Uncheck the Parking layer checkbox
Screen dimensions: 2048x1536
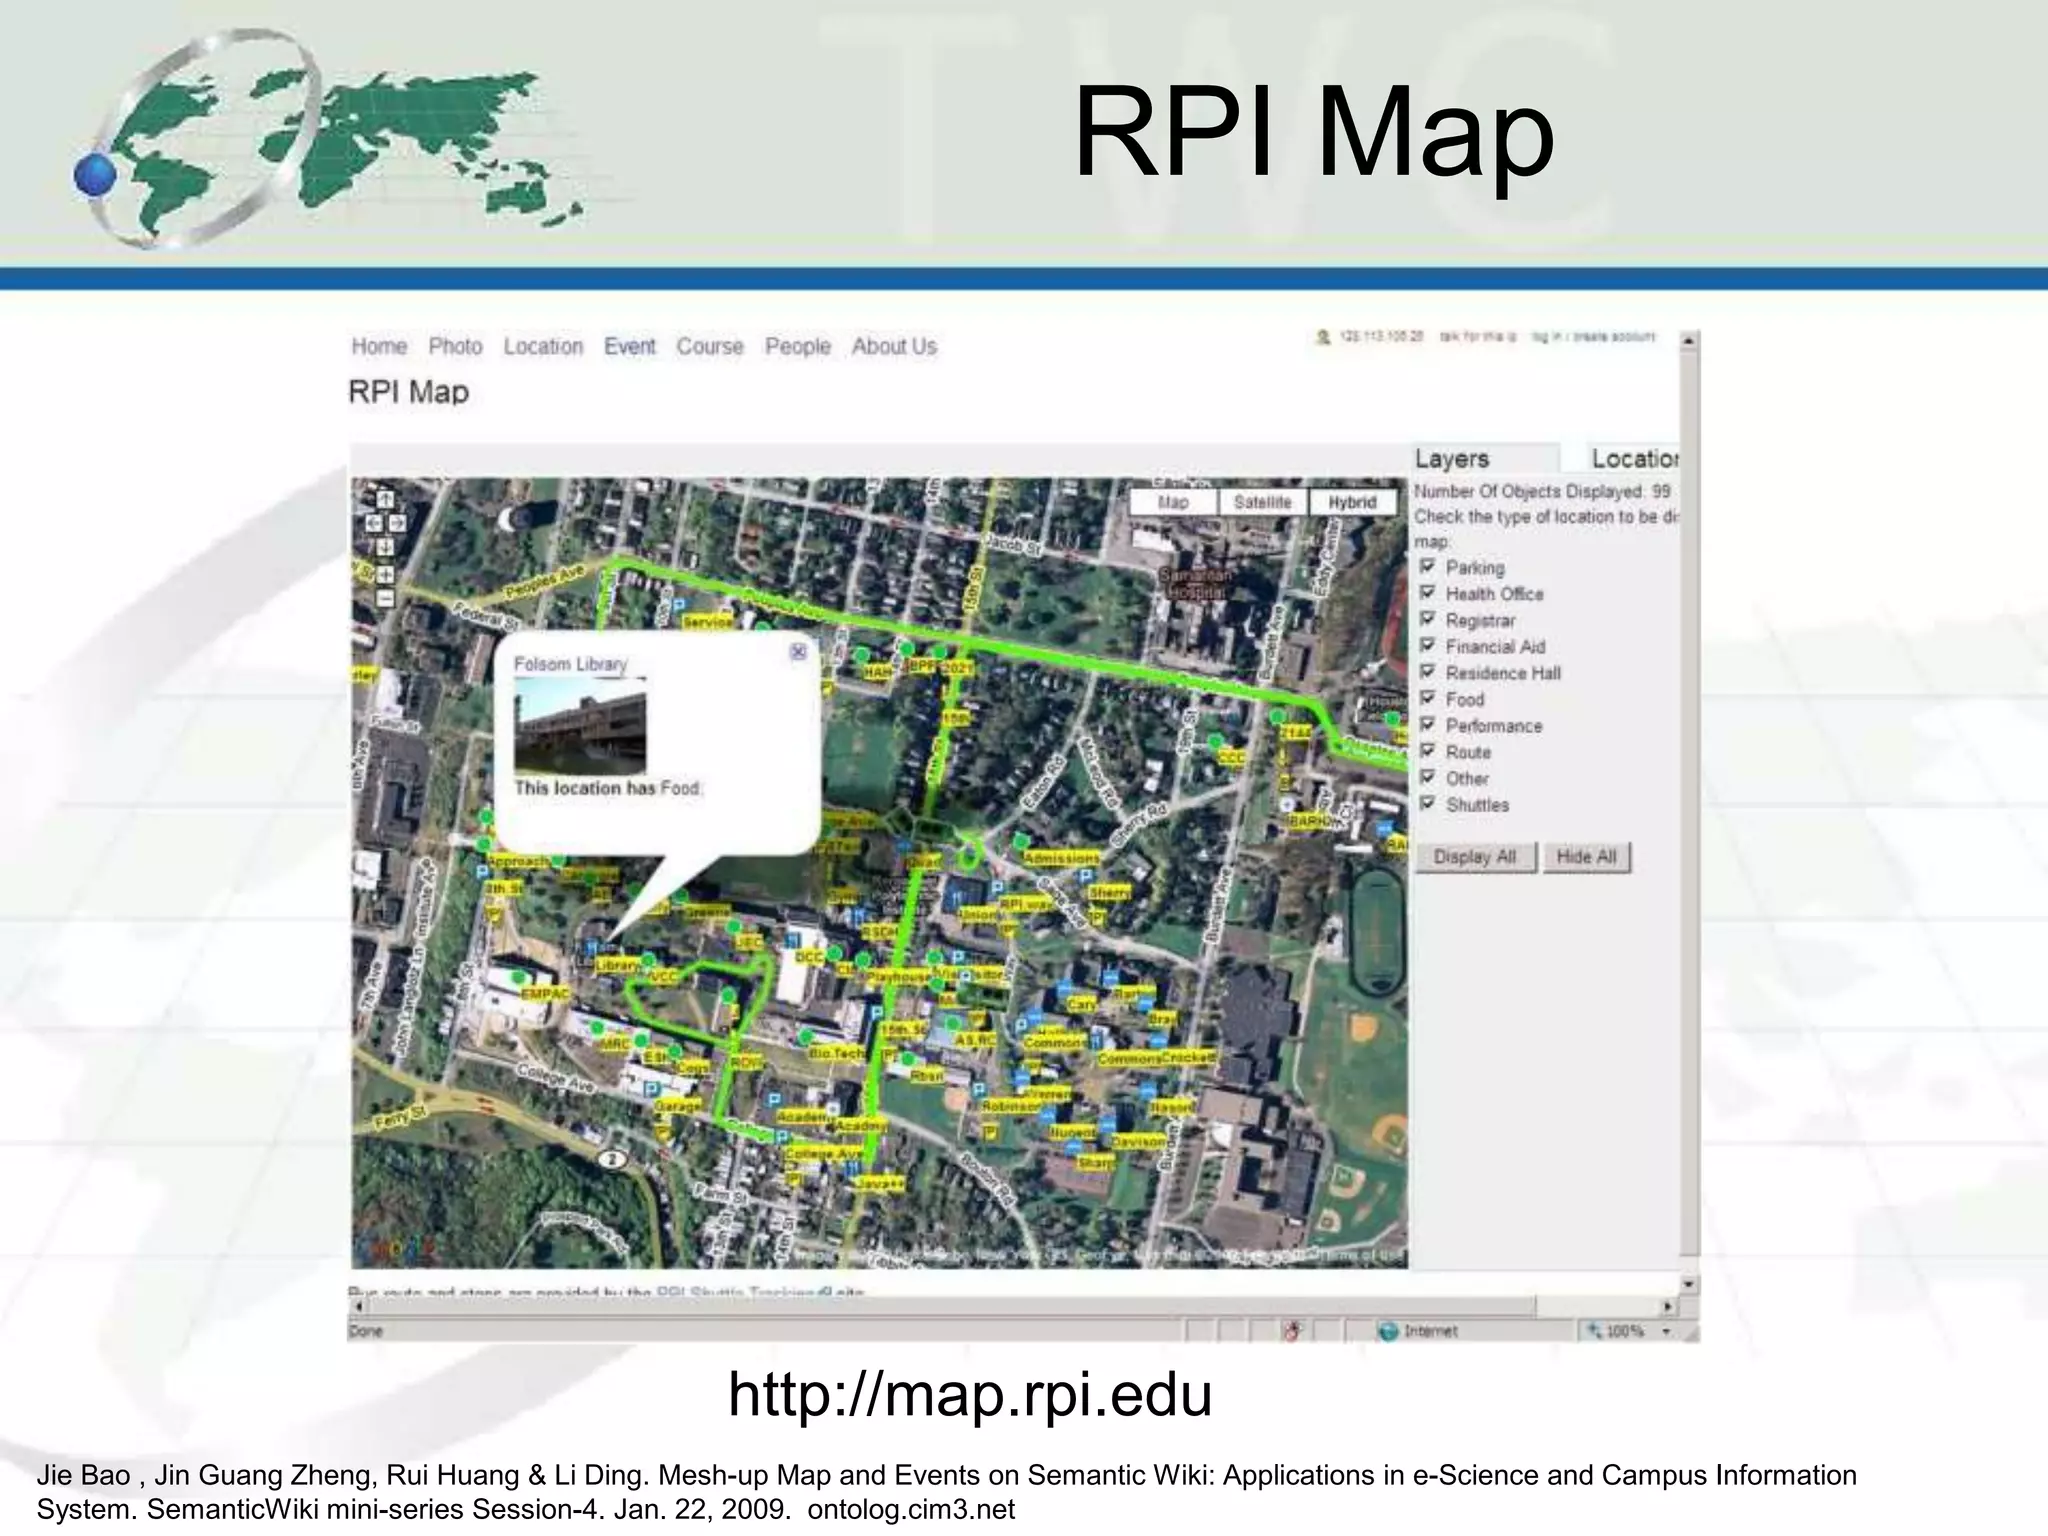pos(1427,566)
